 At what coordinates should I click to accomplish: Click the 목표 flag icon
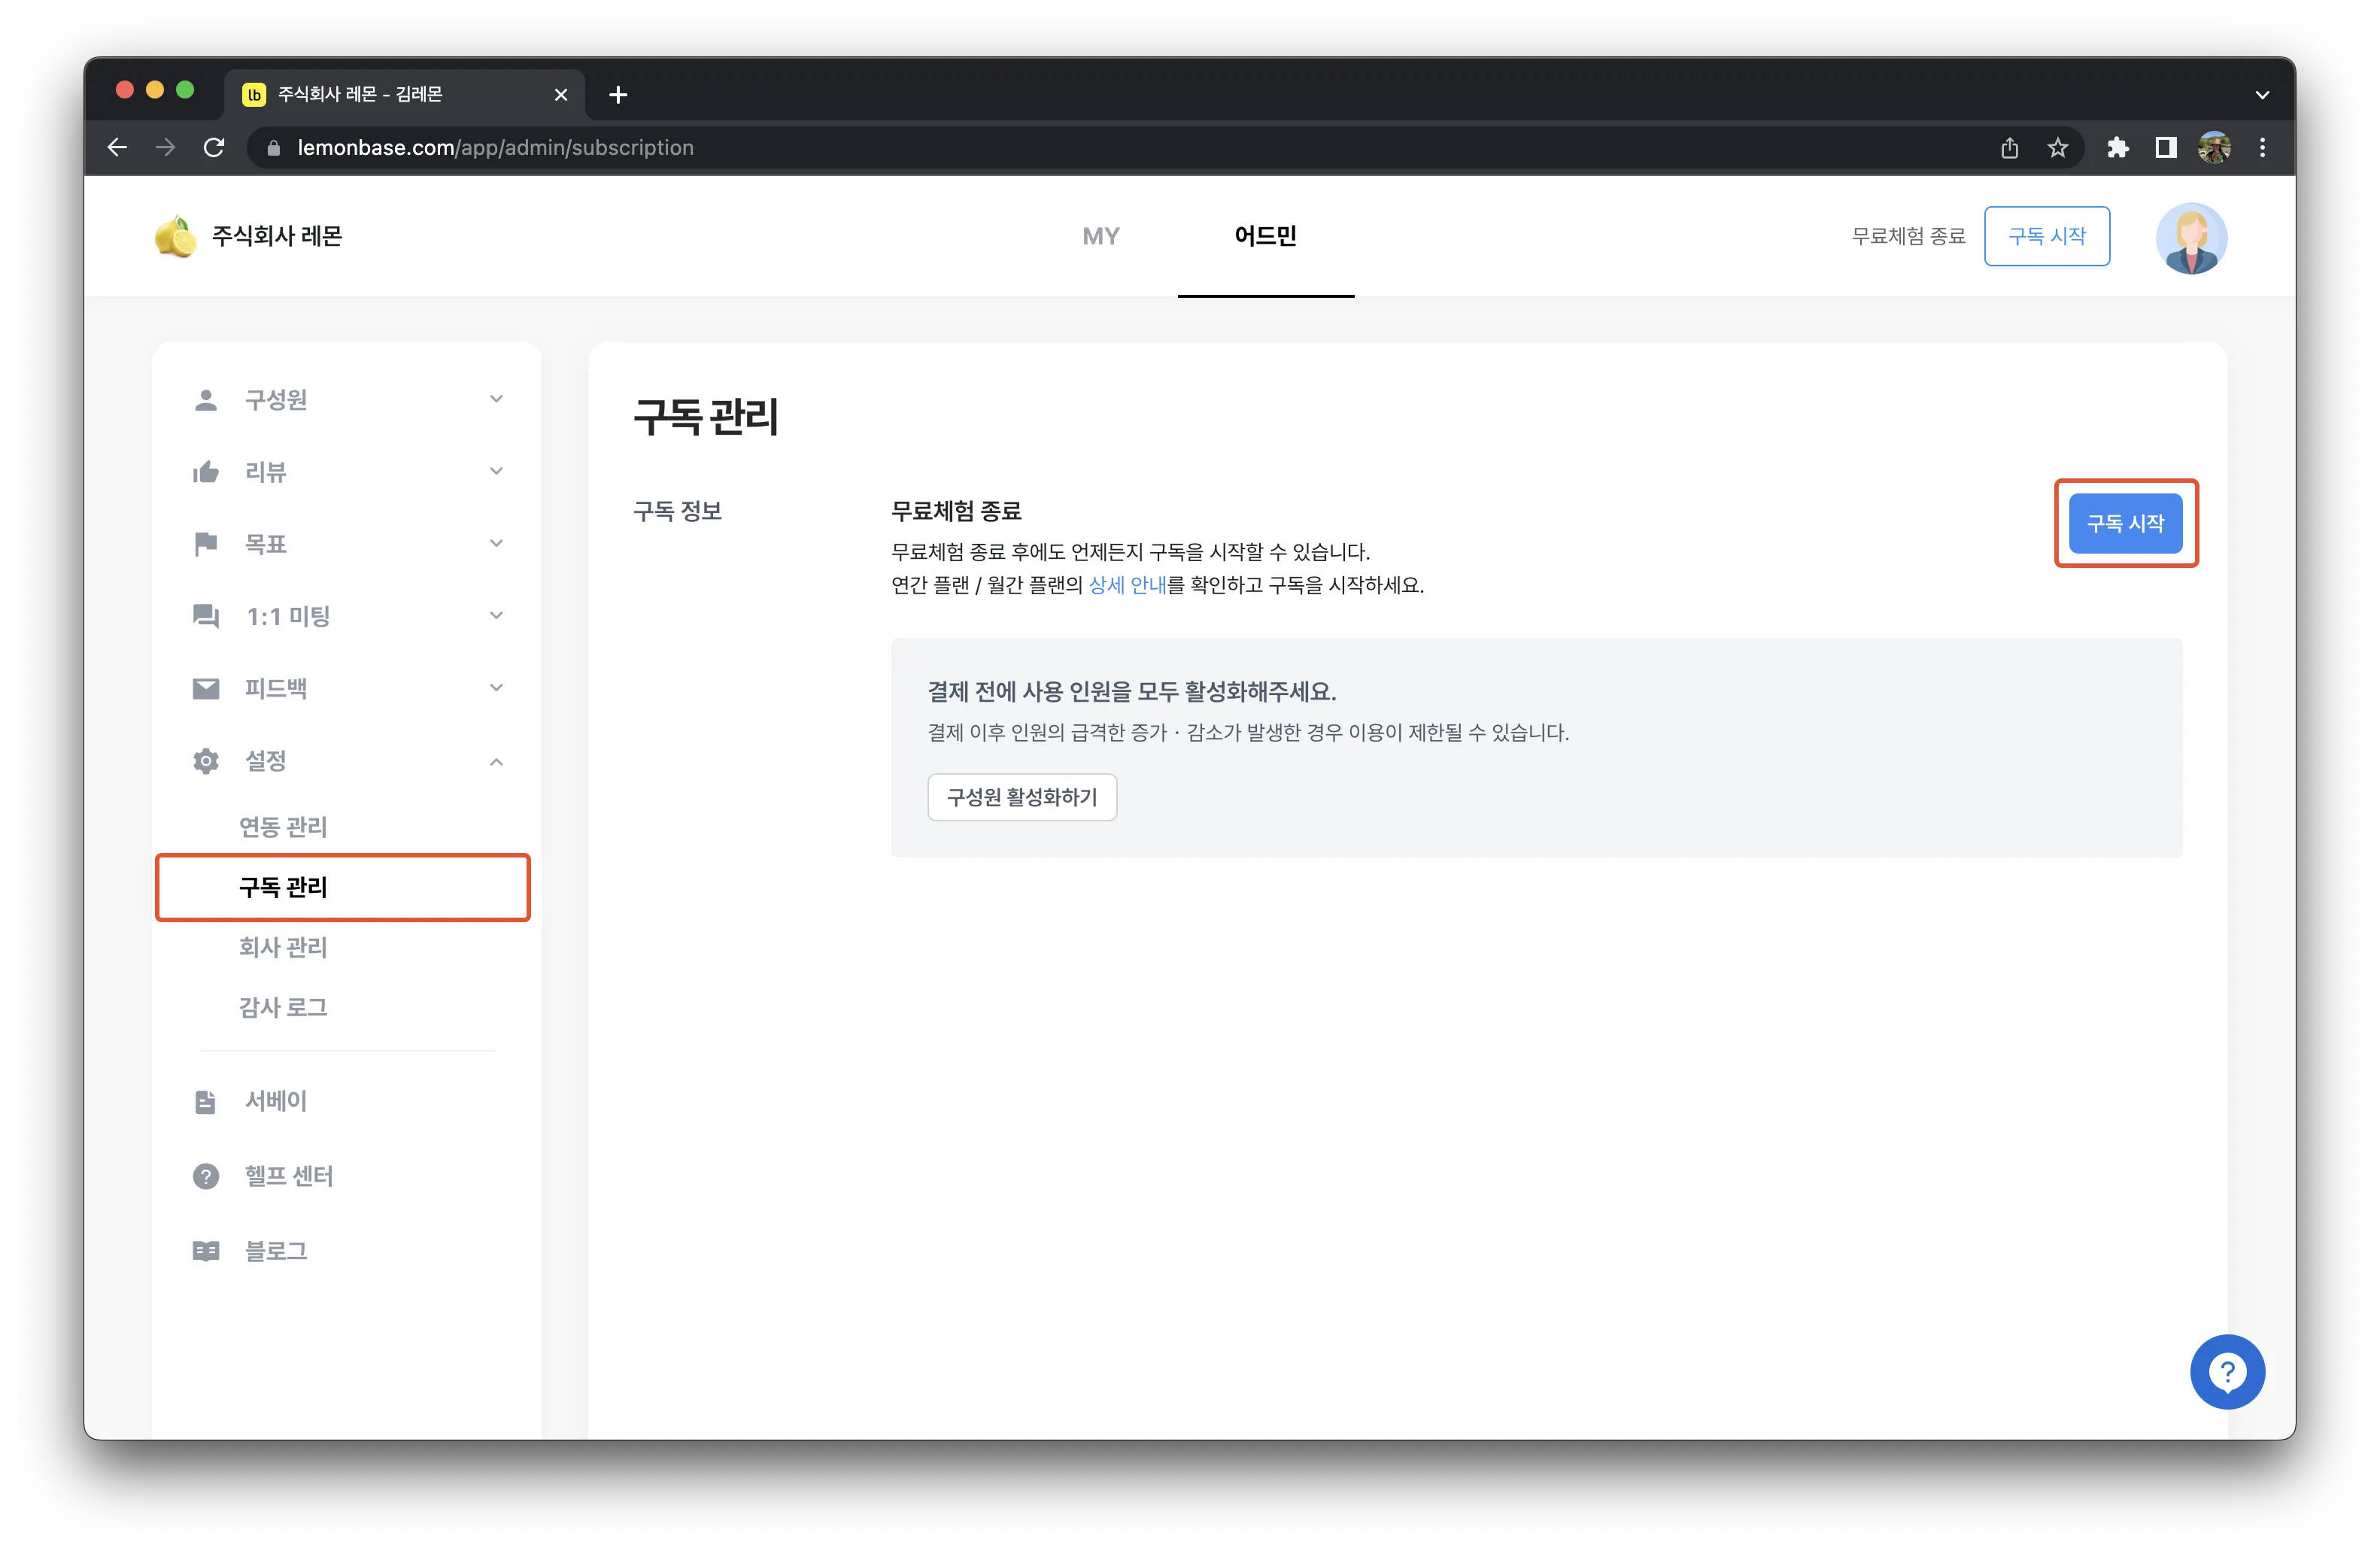tap(206, 544)
